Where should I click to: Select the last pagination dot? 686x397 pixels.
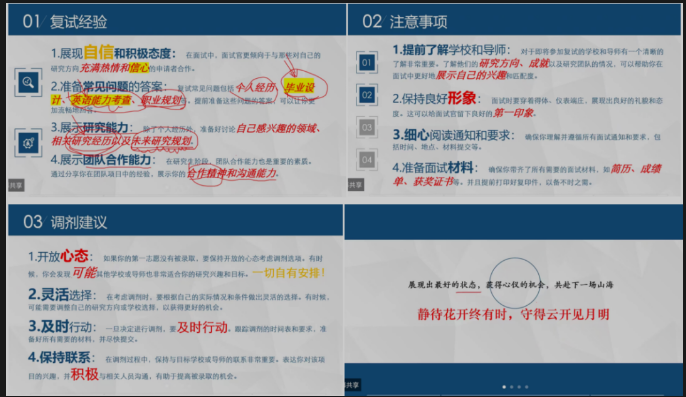[526, 387]
